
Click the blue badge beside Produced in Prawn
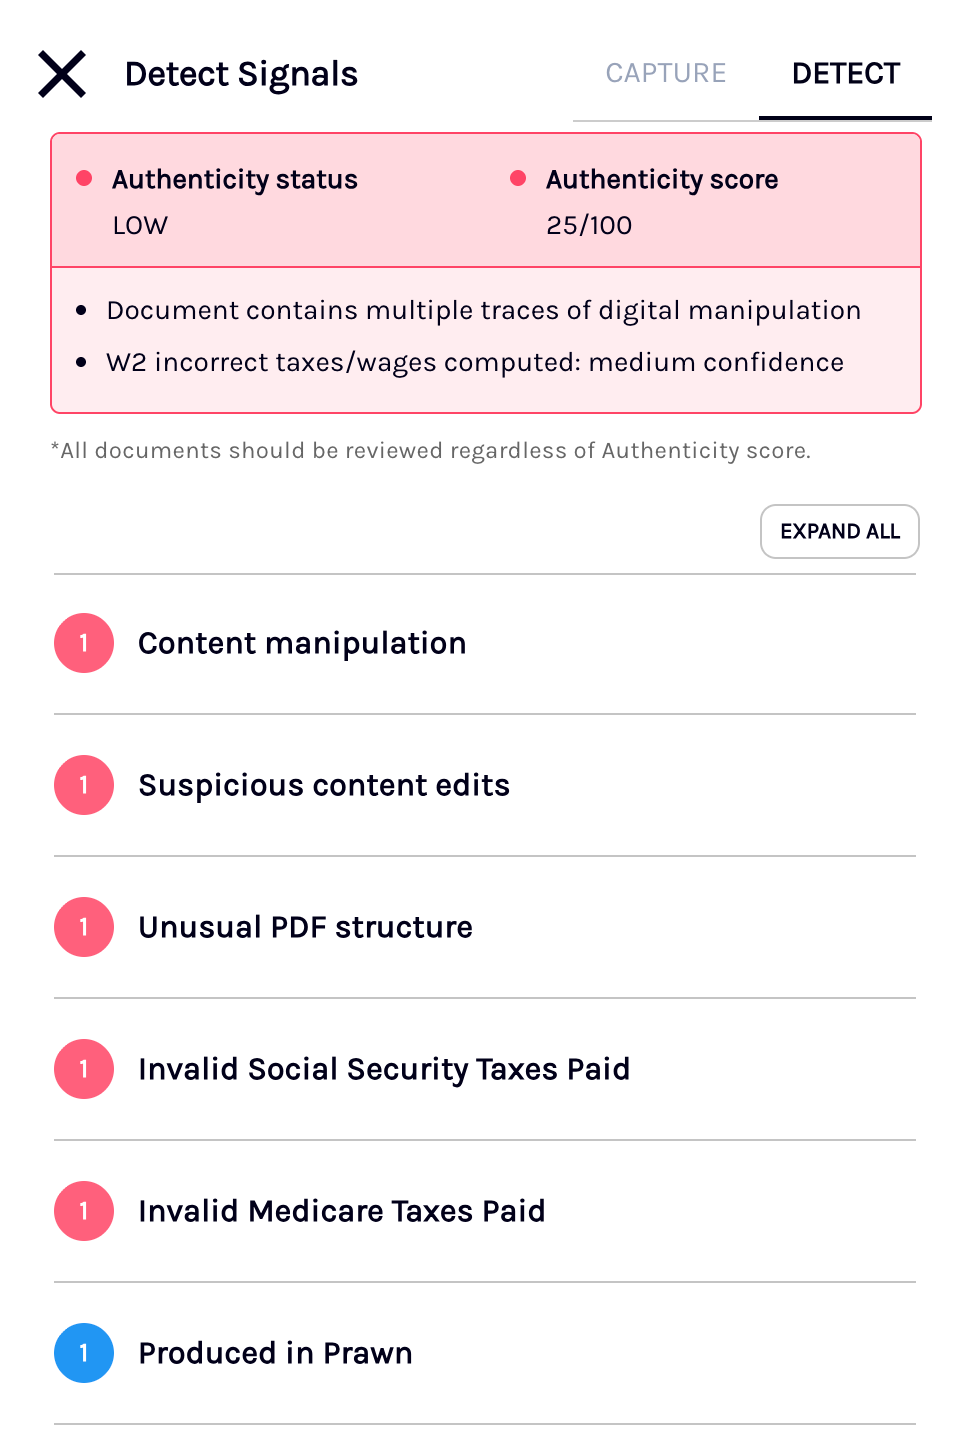(x=84, y=1353)
